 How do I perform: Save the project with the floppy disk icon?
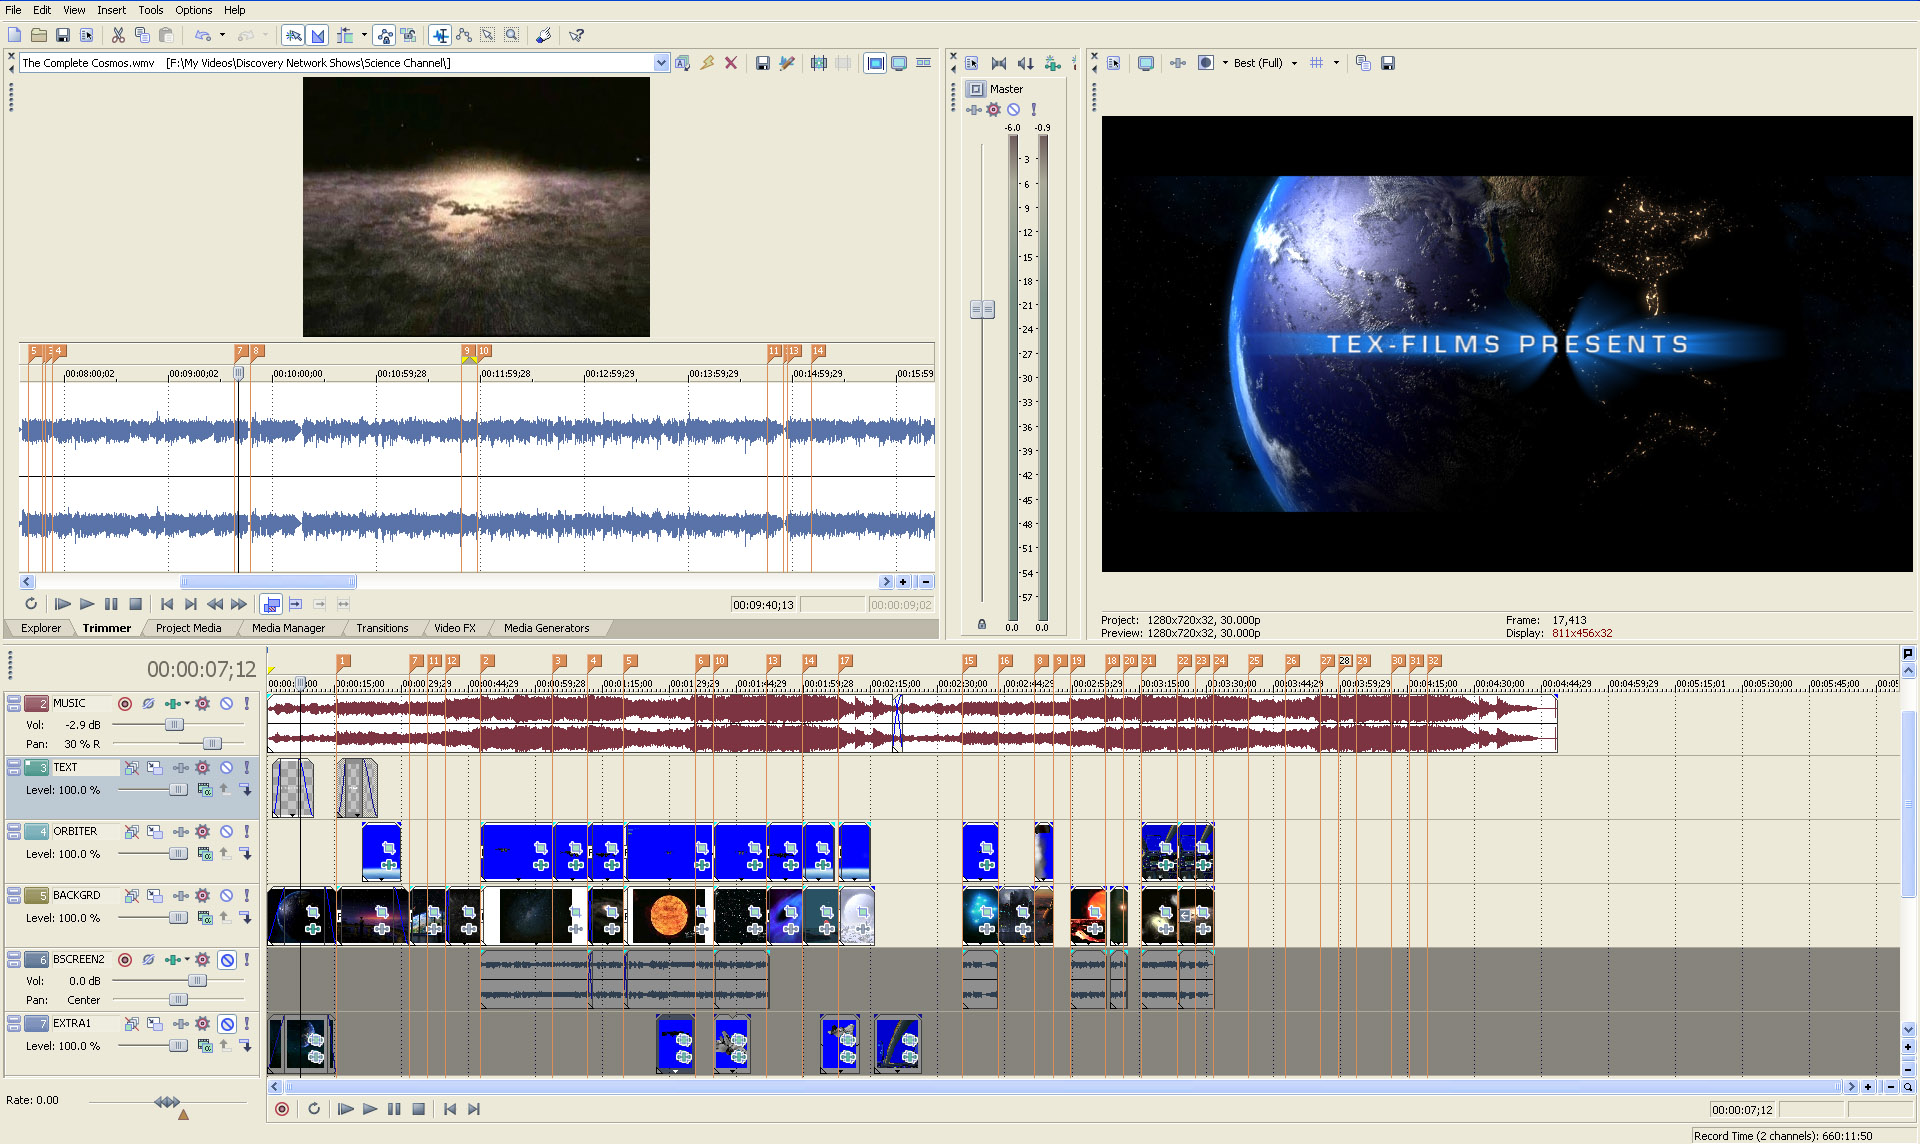point(62,35)
